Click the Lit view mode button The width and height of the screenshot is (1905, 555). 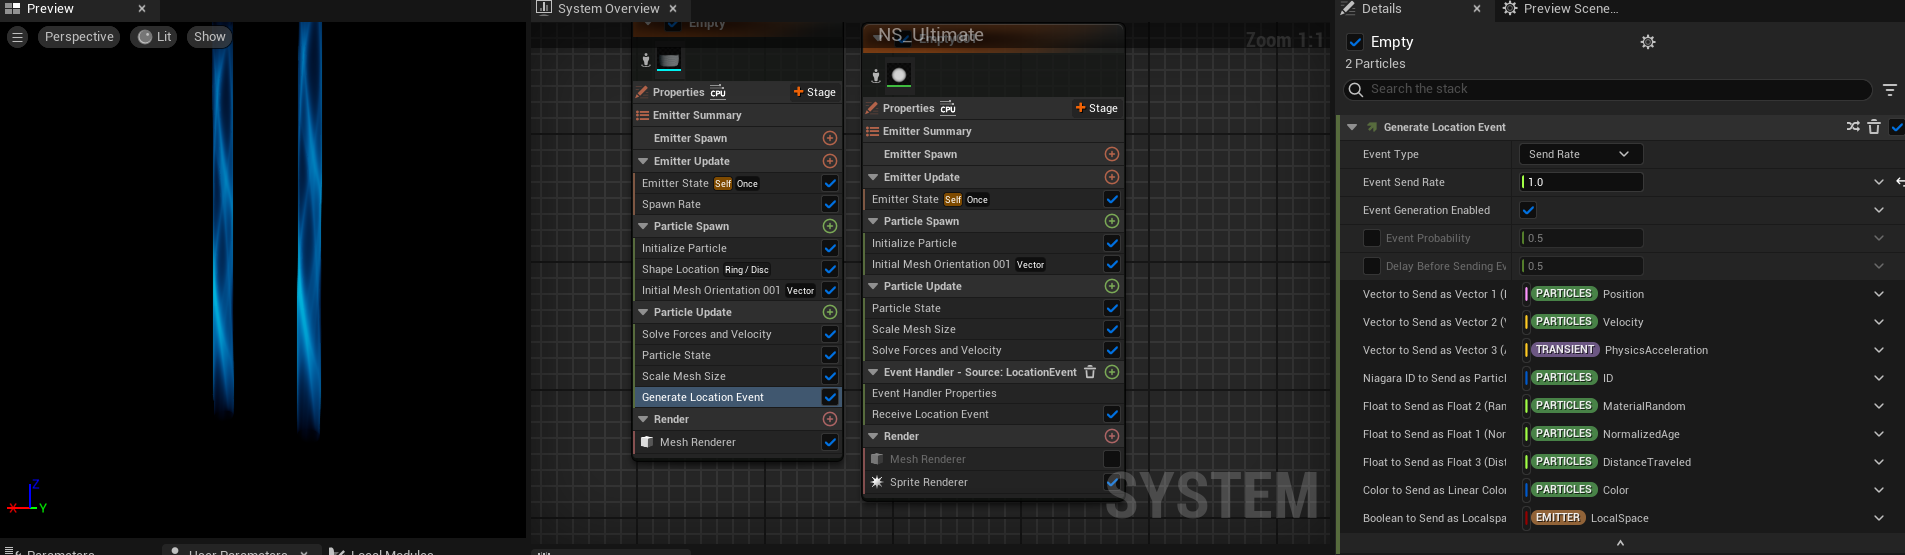pos(154,37)
